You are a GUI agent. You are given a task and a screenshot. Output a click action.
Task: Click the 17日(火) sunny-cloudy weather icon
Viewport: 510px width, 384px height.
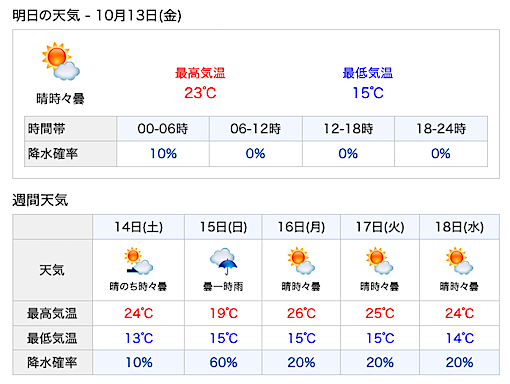pos(380,261)
